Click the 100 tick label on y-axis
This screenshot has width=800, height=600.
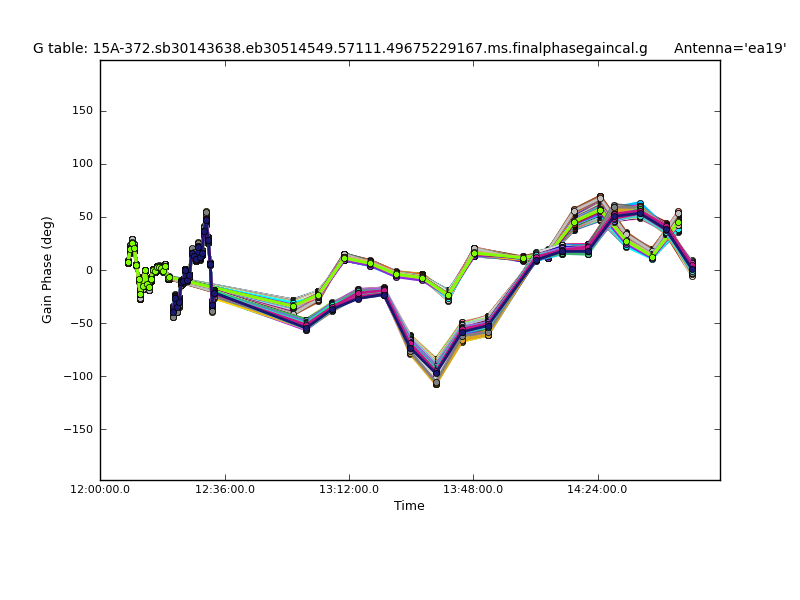81,164
